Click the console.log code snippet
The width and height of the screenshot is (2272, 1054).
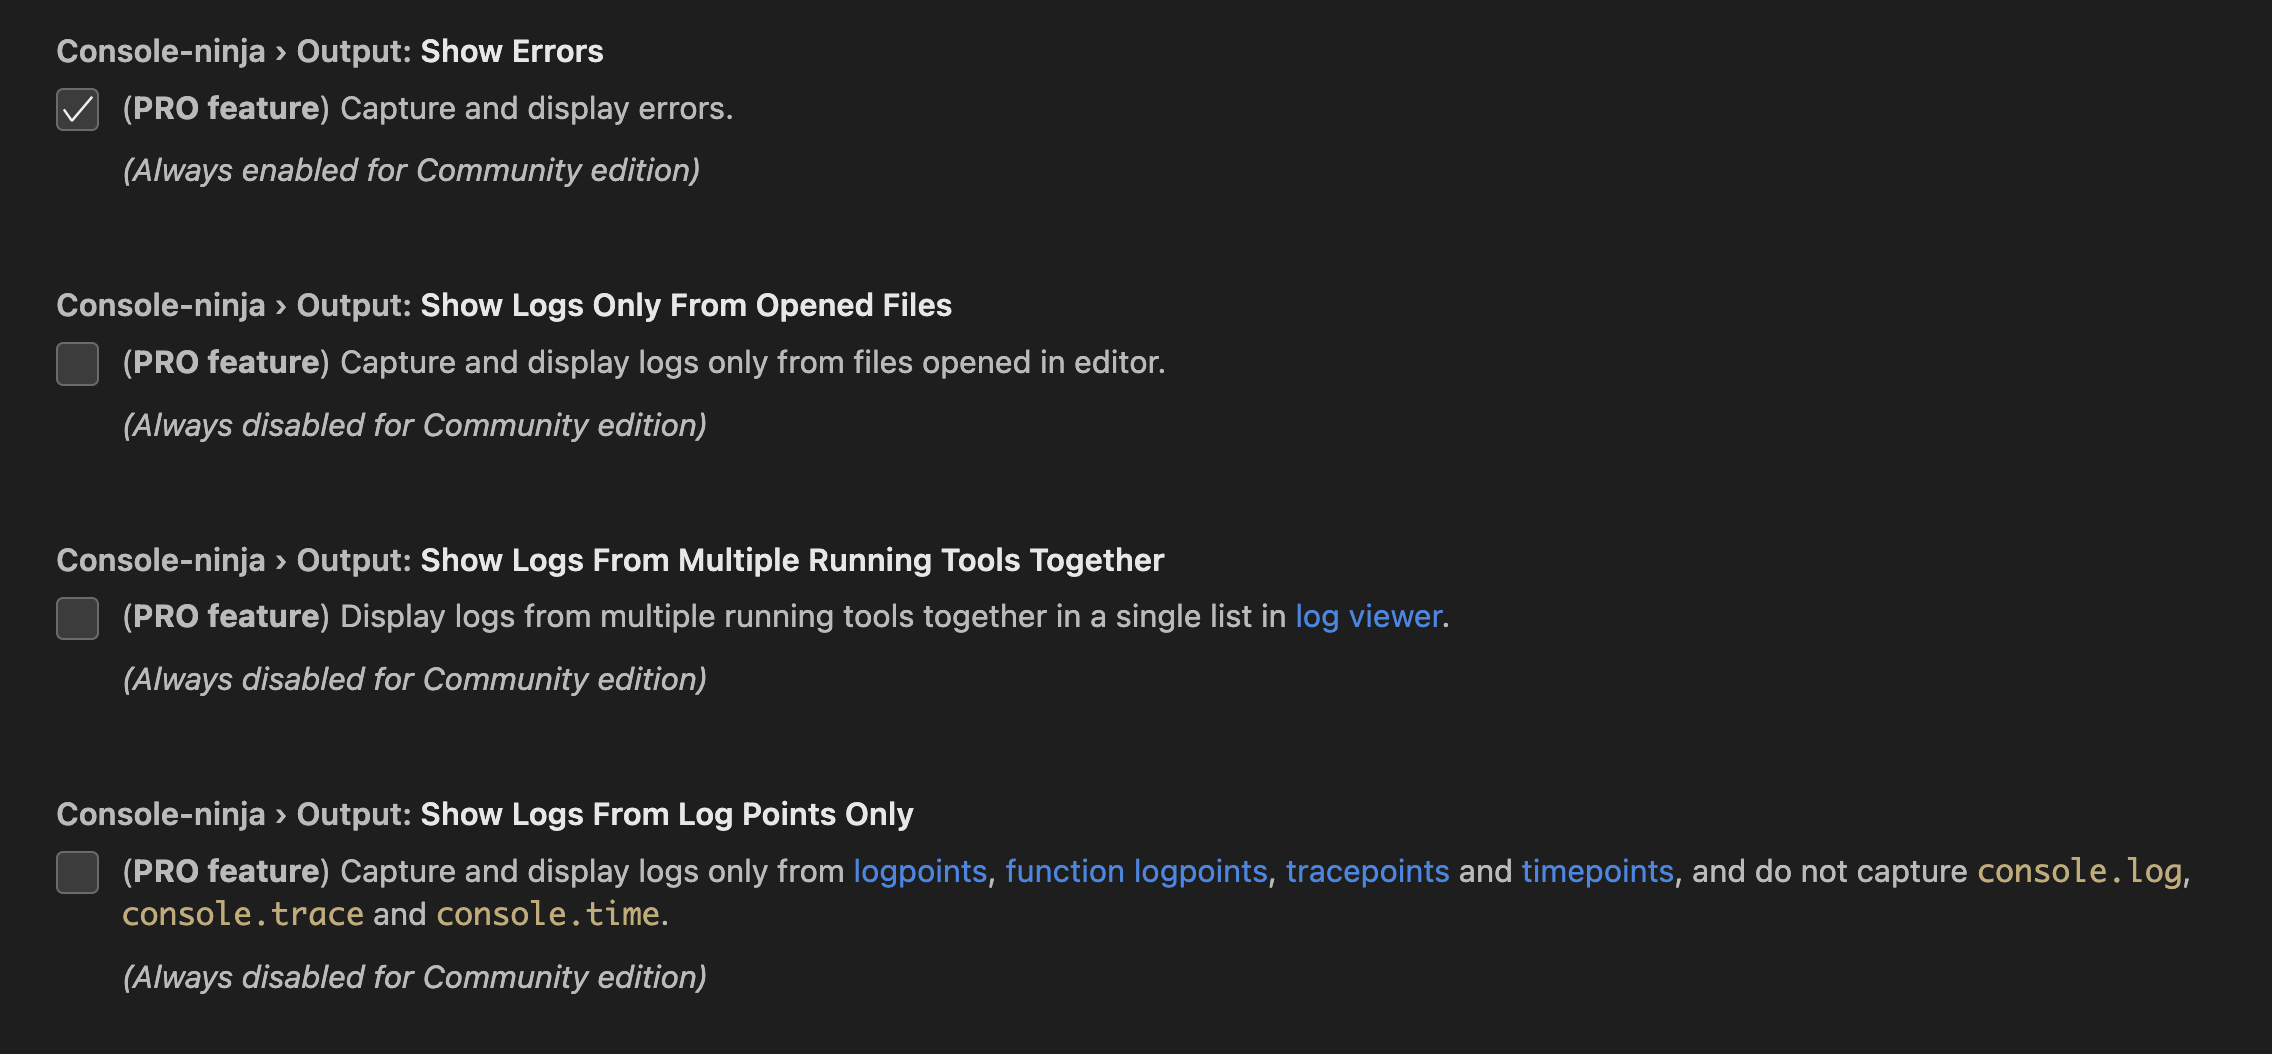pos(2079,871)
